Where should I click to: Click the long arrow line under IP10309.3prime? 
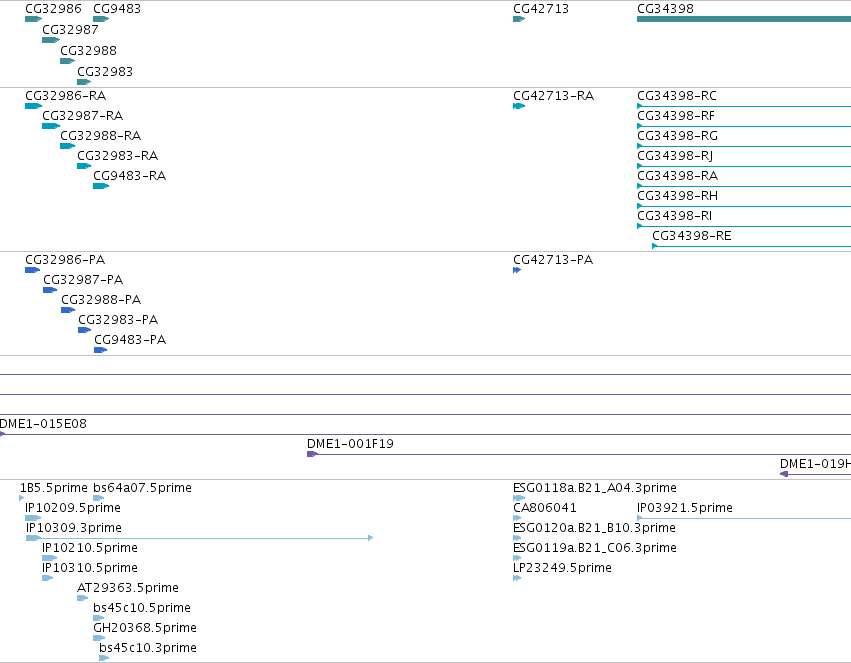(x=199, y=538)
